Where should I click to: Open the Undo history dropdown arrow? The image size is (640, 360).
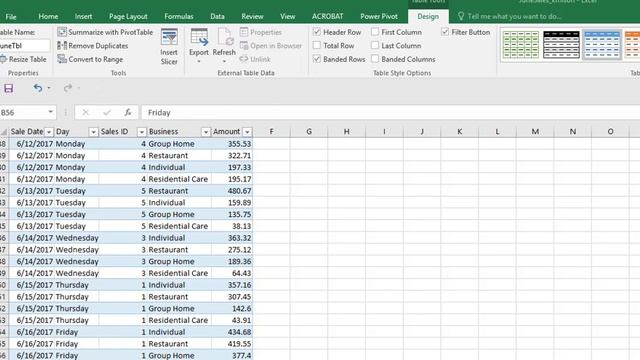pos(49,88)
